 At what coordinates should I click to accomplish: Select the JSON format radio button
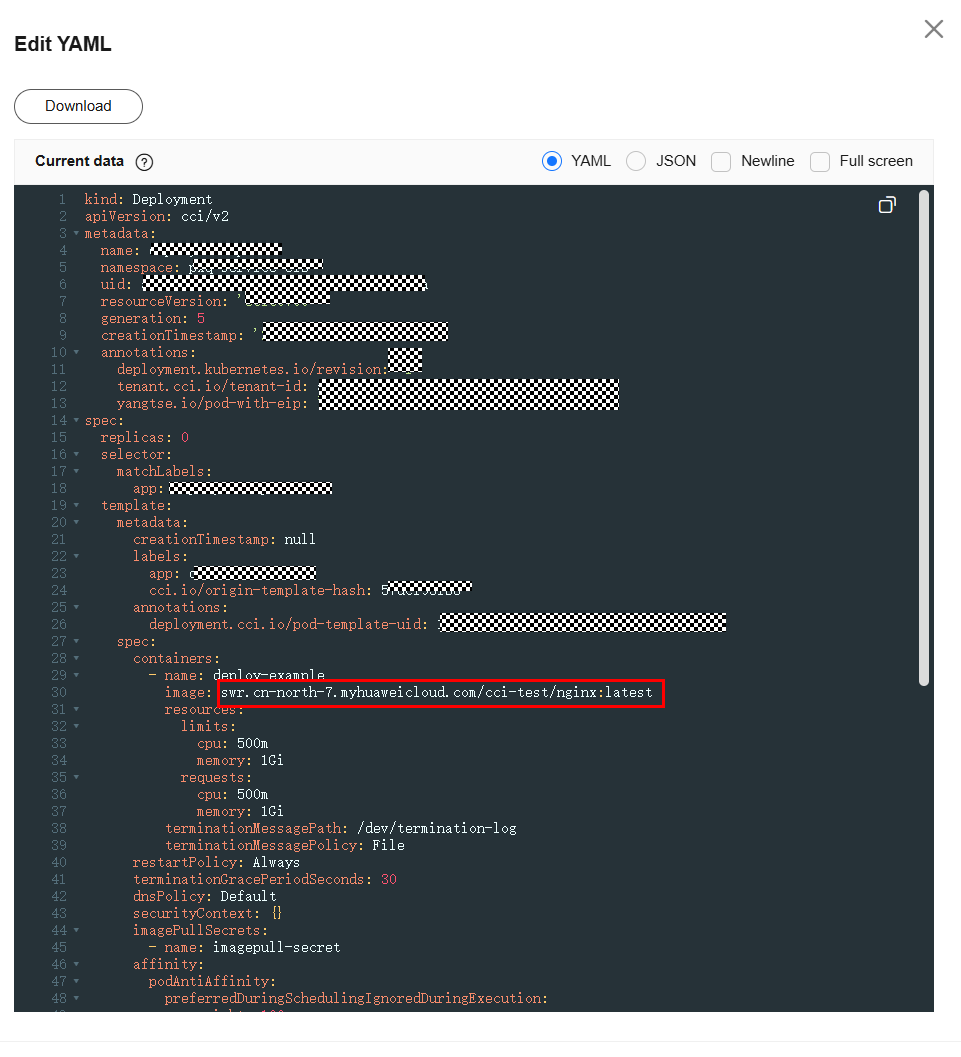tap(636, 161)
